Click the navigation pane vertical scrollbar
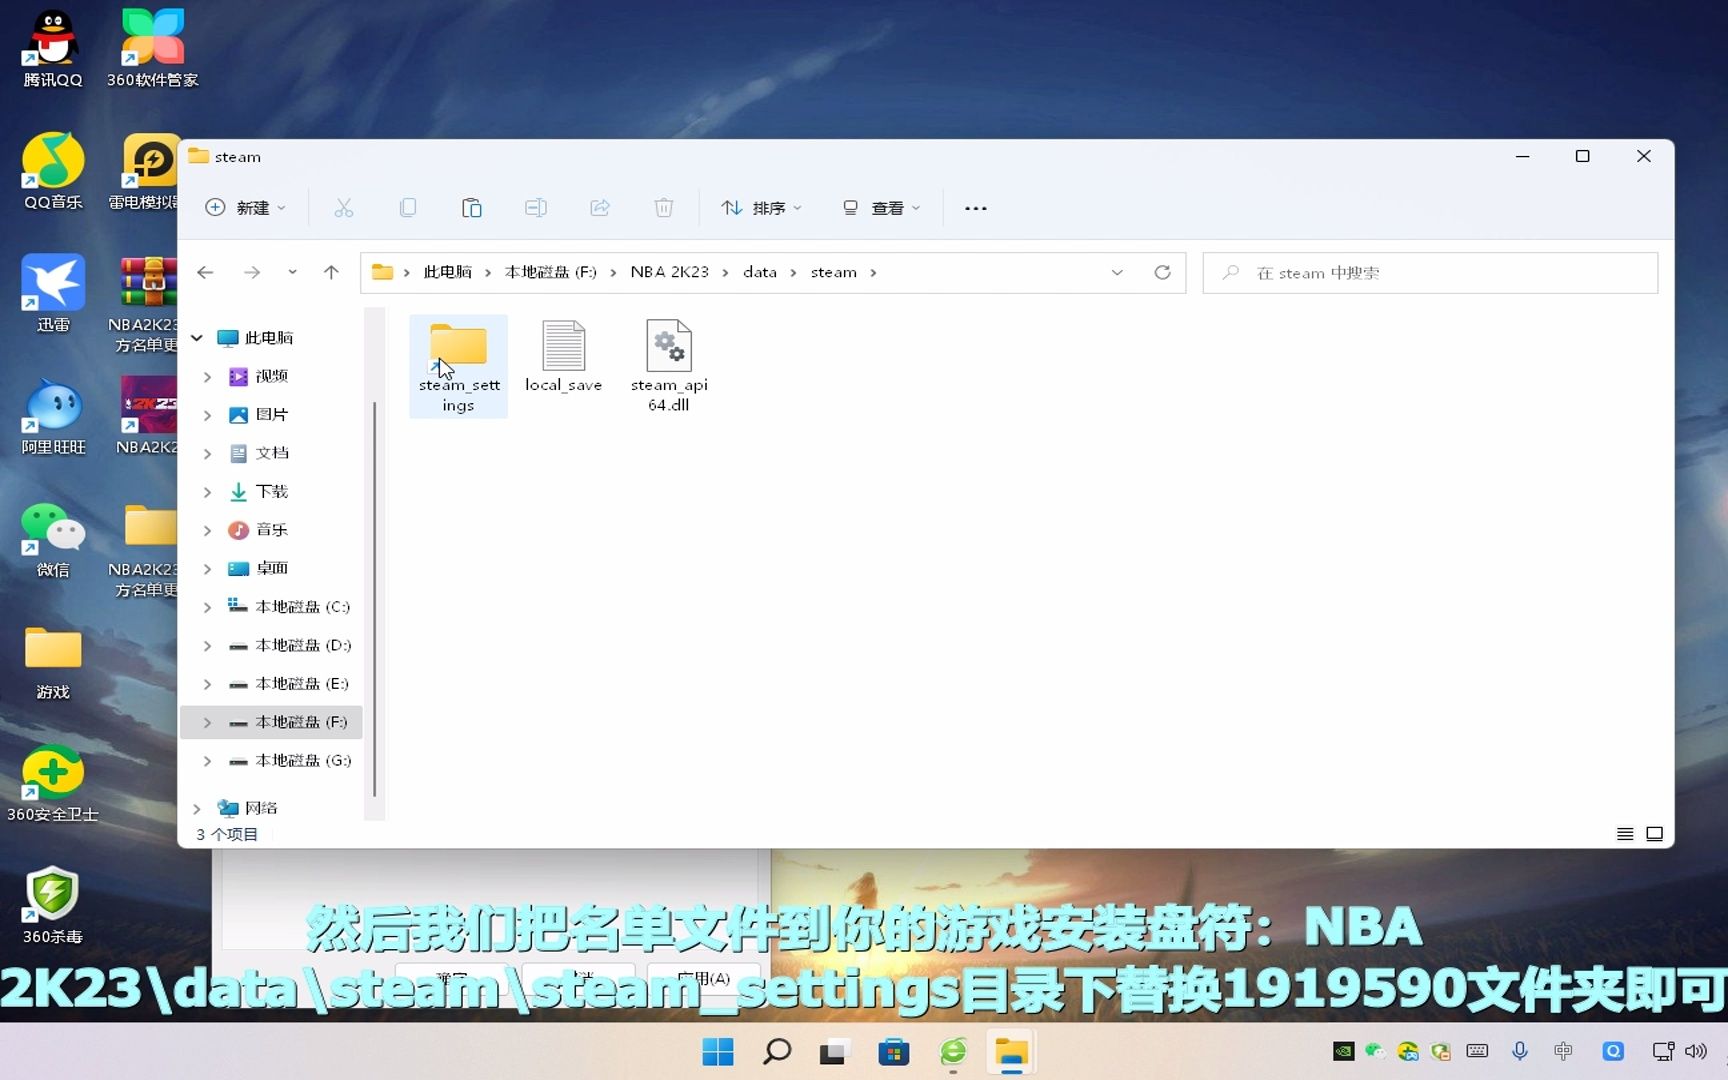Image resolution: width=1728 pixels, height=1080 pixels. (374, 600)
